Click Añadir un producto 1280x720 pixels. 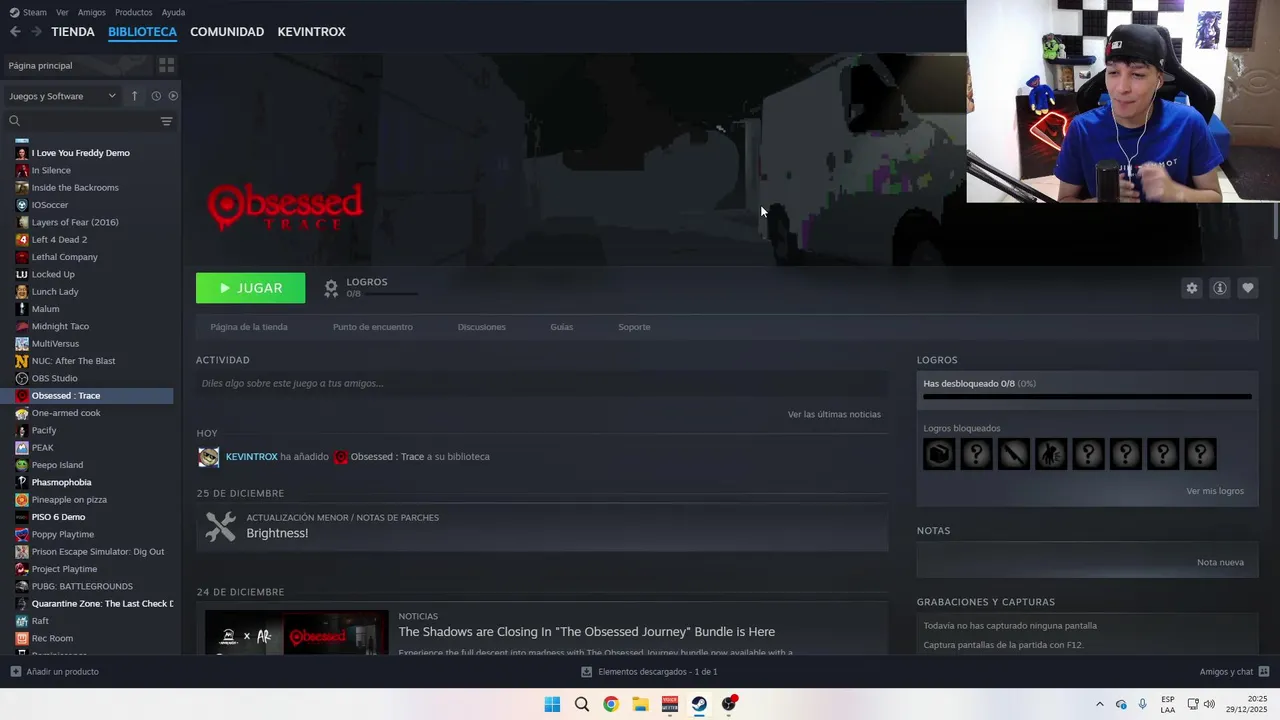[x=54, y=672]
